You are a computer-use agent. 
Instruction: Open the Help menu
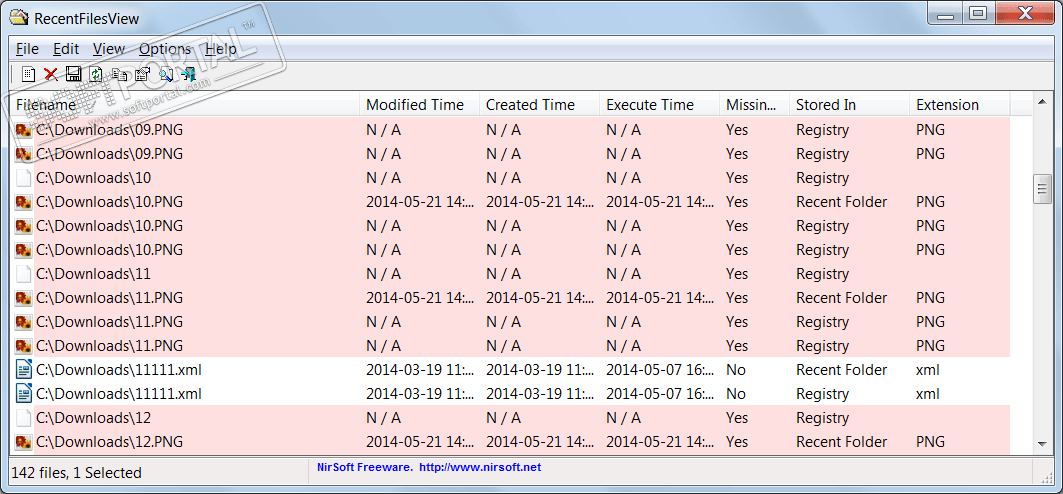pyautogui.click(x=221, y=49)
